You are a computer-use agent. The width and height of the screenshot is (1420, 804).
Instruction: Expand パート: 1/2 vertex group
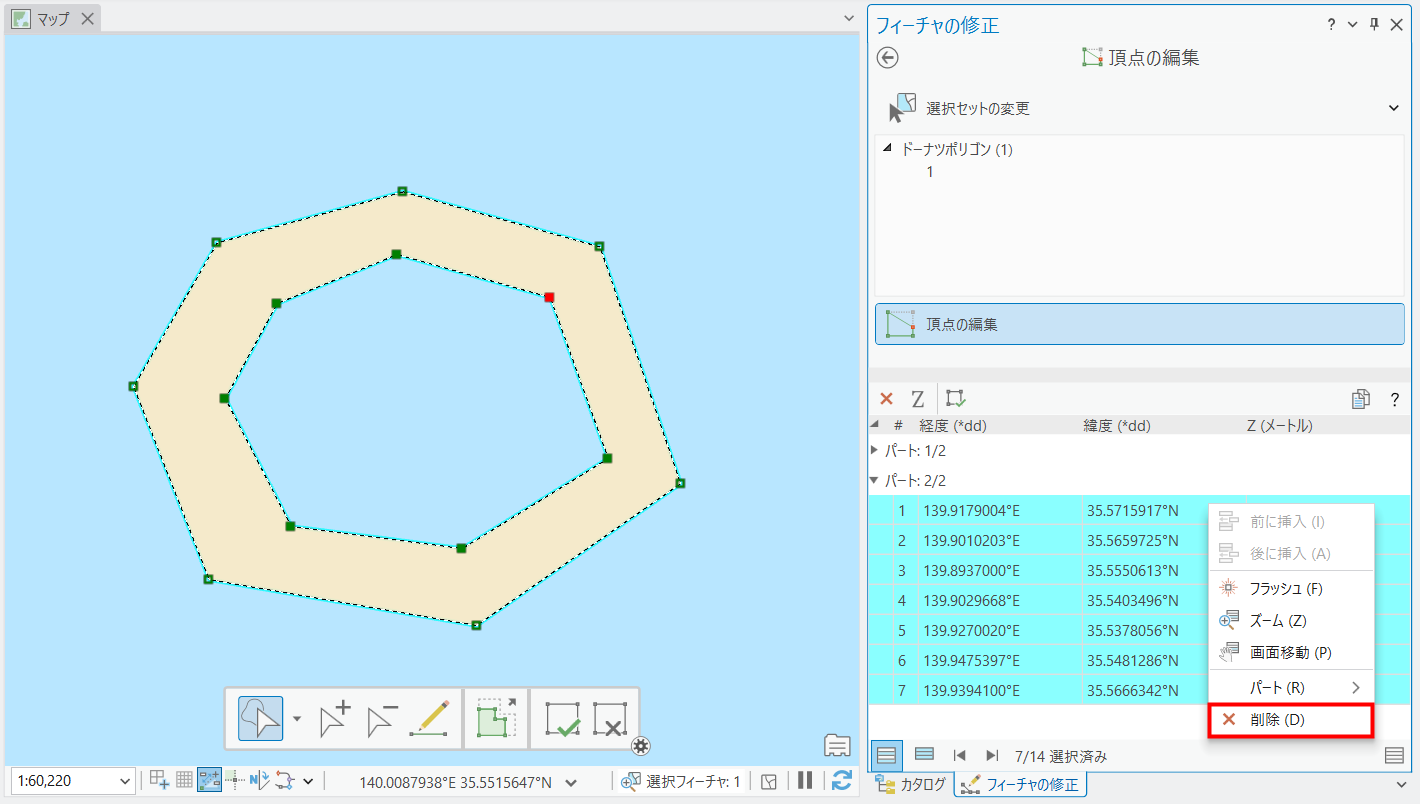(x=875, y=451)
